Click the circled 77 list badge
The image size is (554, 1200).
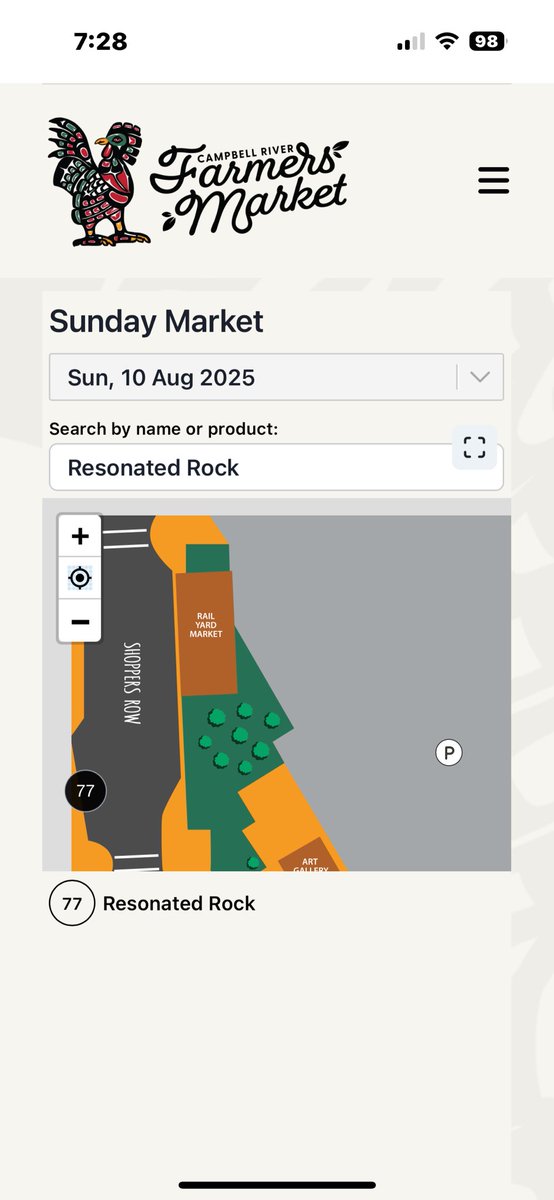click(x=72, y=903)
